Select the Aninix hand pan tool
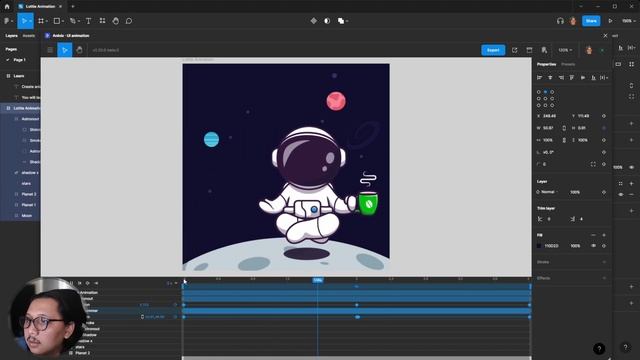This screenshot has width=640, height=360. click(79, 50)
